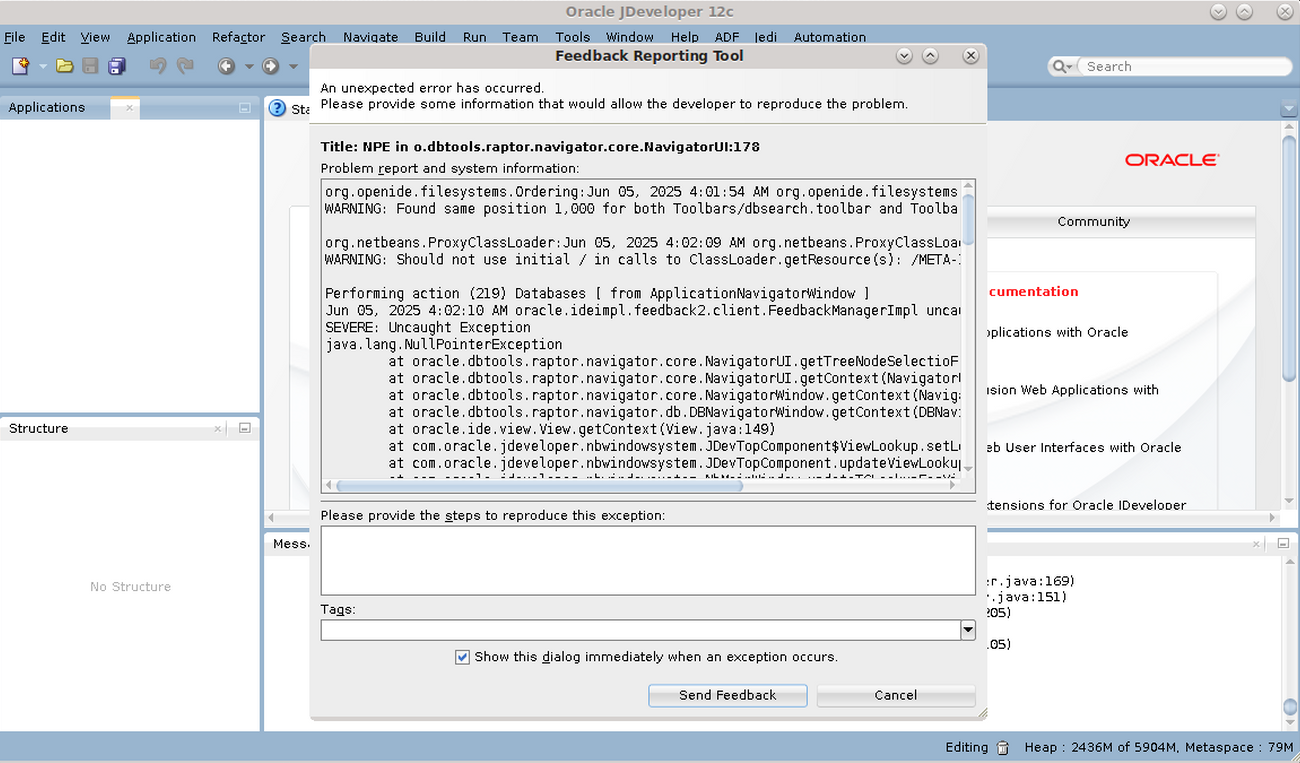1300x763 pixels.
Task: Open the Tags combo box dropdown
Action: [967, 630]
